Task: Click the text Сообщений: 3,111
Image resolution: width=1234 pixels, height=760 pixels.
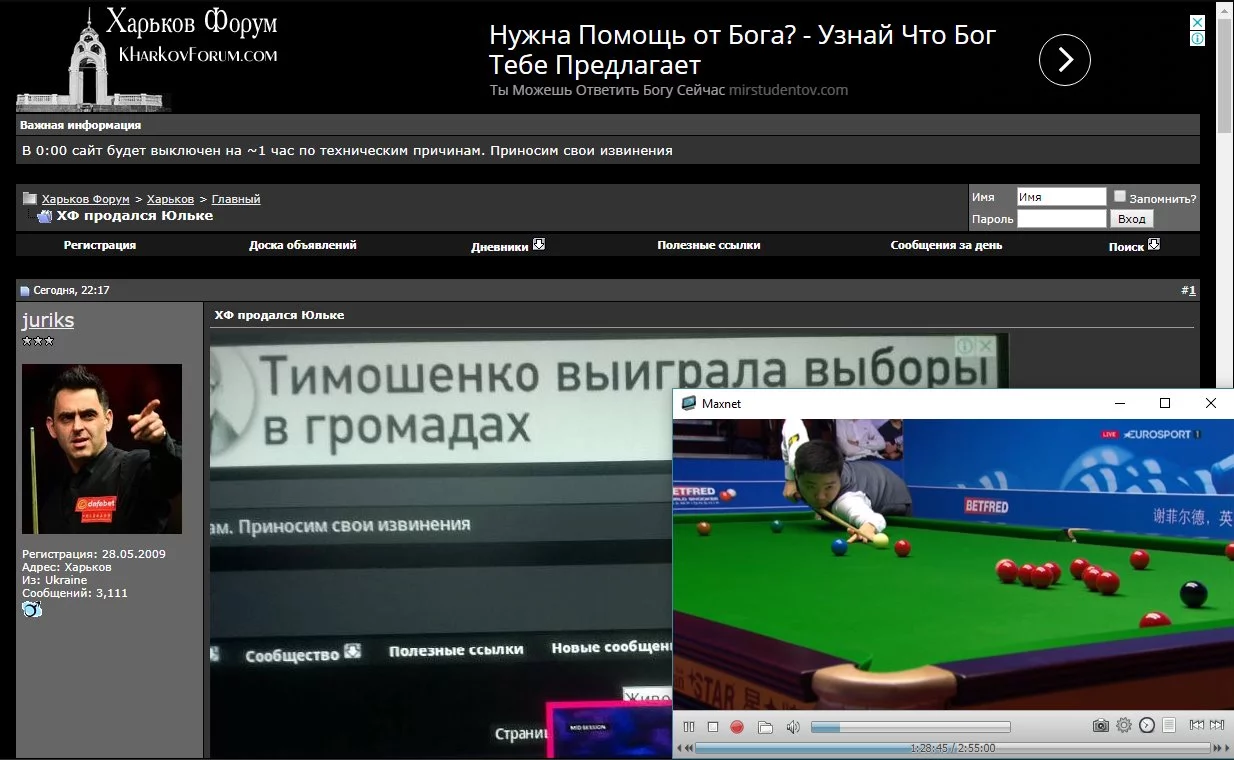Action: click(x=75, y=593)
